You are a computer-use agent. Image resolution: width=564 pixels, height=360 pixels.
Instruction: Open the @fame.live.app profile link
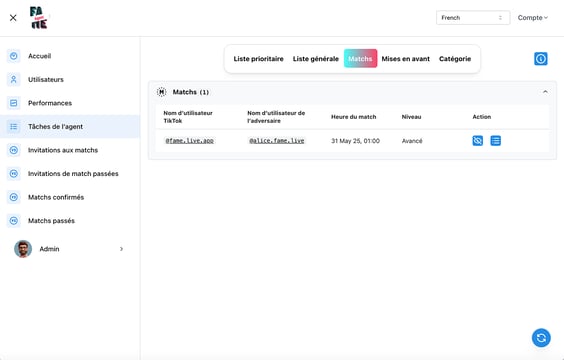click(190, 141)
